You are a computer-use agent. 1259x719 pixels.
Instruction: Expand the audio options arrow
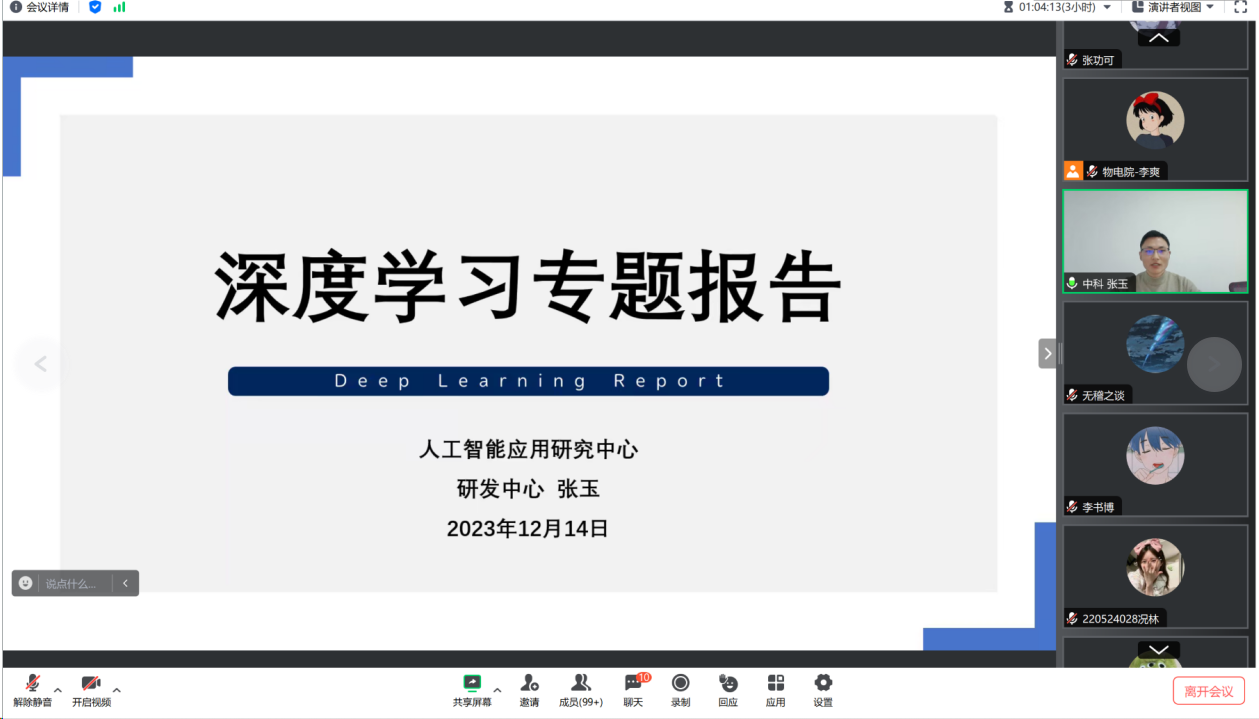58,690
